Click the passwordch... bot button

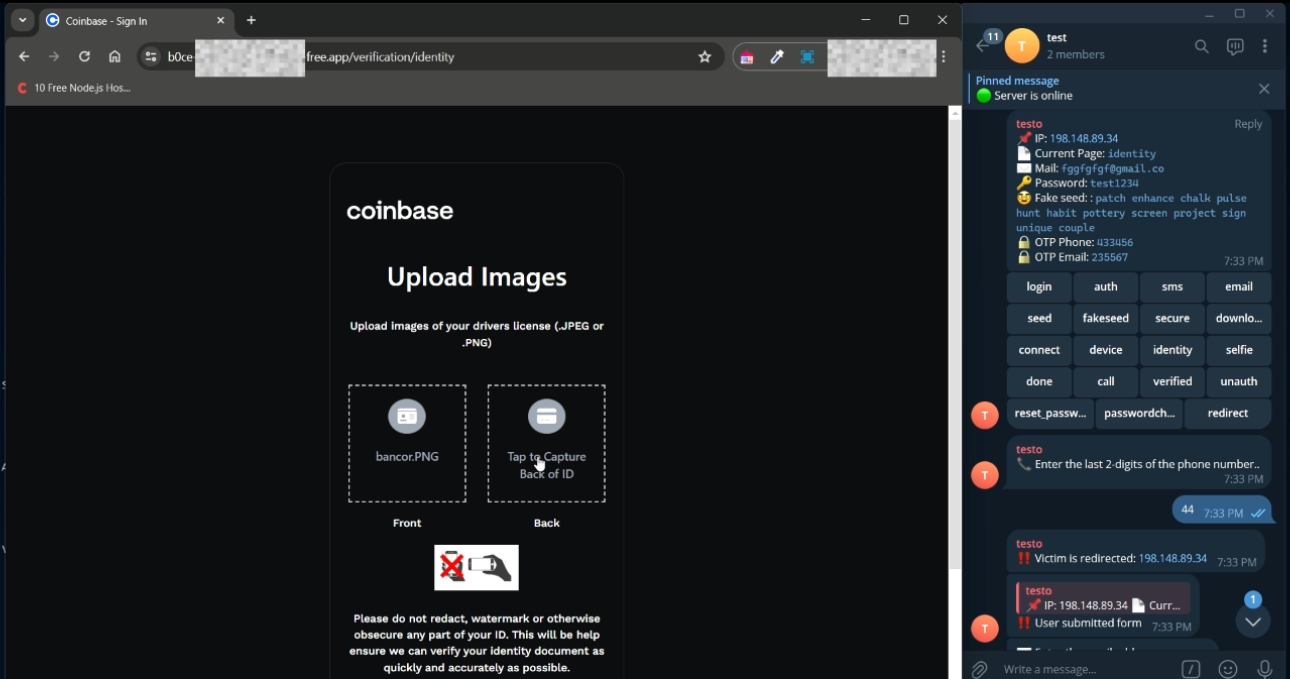point(1139,414)
